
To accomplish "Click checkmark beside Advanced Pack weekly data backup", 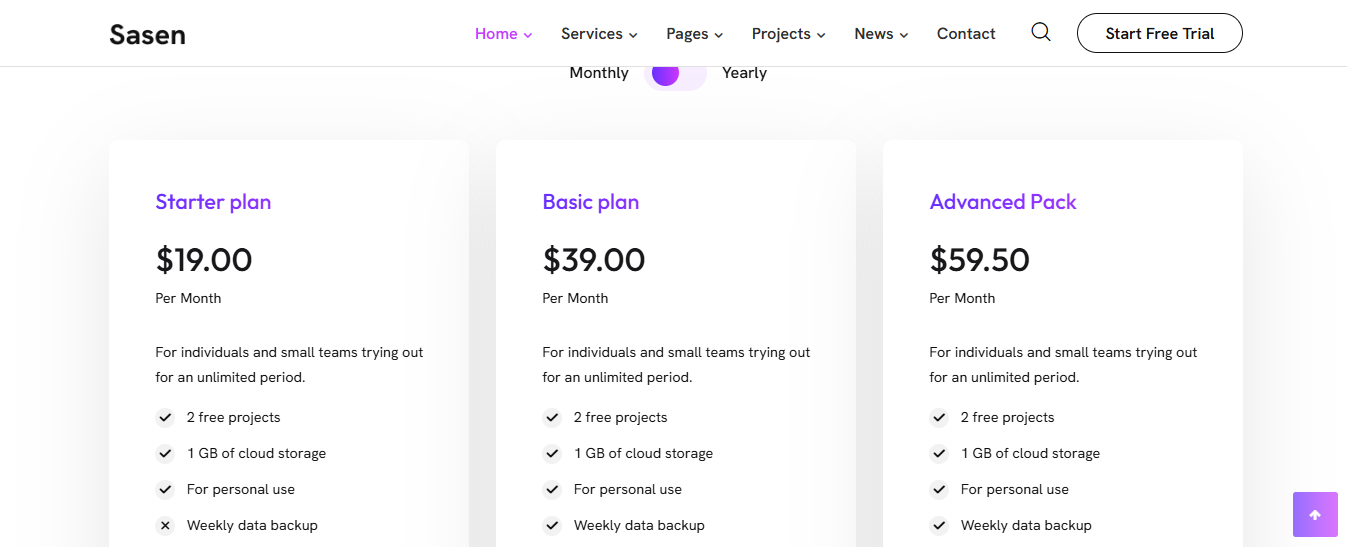I will (x=939, y=525).
